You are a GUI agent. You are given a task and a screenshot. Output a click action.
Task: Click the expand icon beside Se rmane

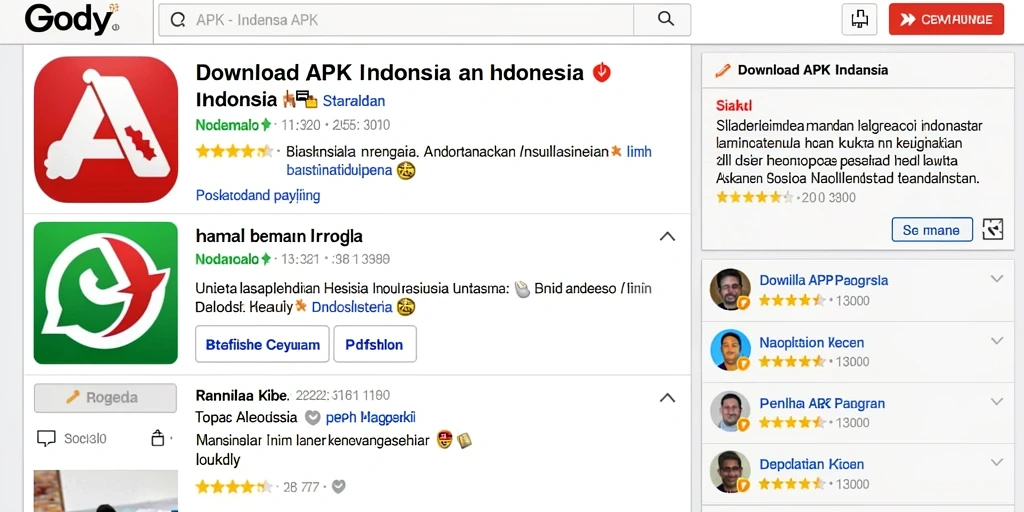click(993, 229)
